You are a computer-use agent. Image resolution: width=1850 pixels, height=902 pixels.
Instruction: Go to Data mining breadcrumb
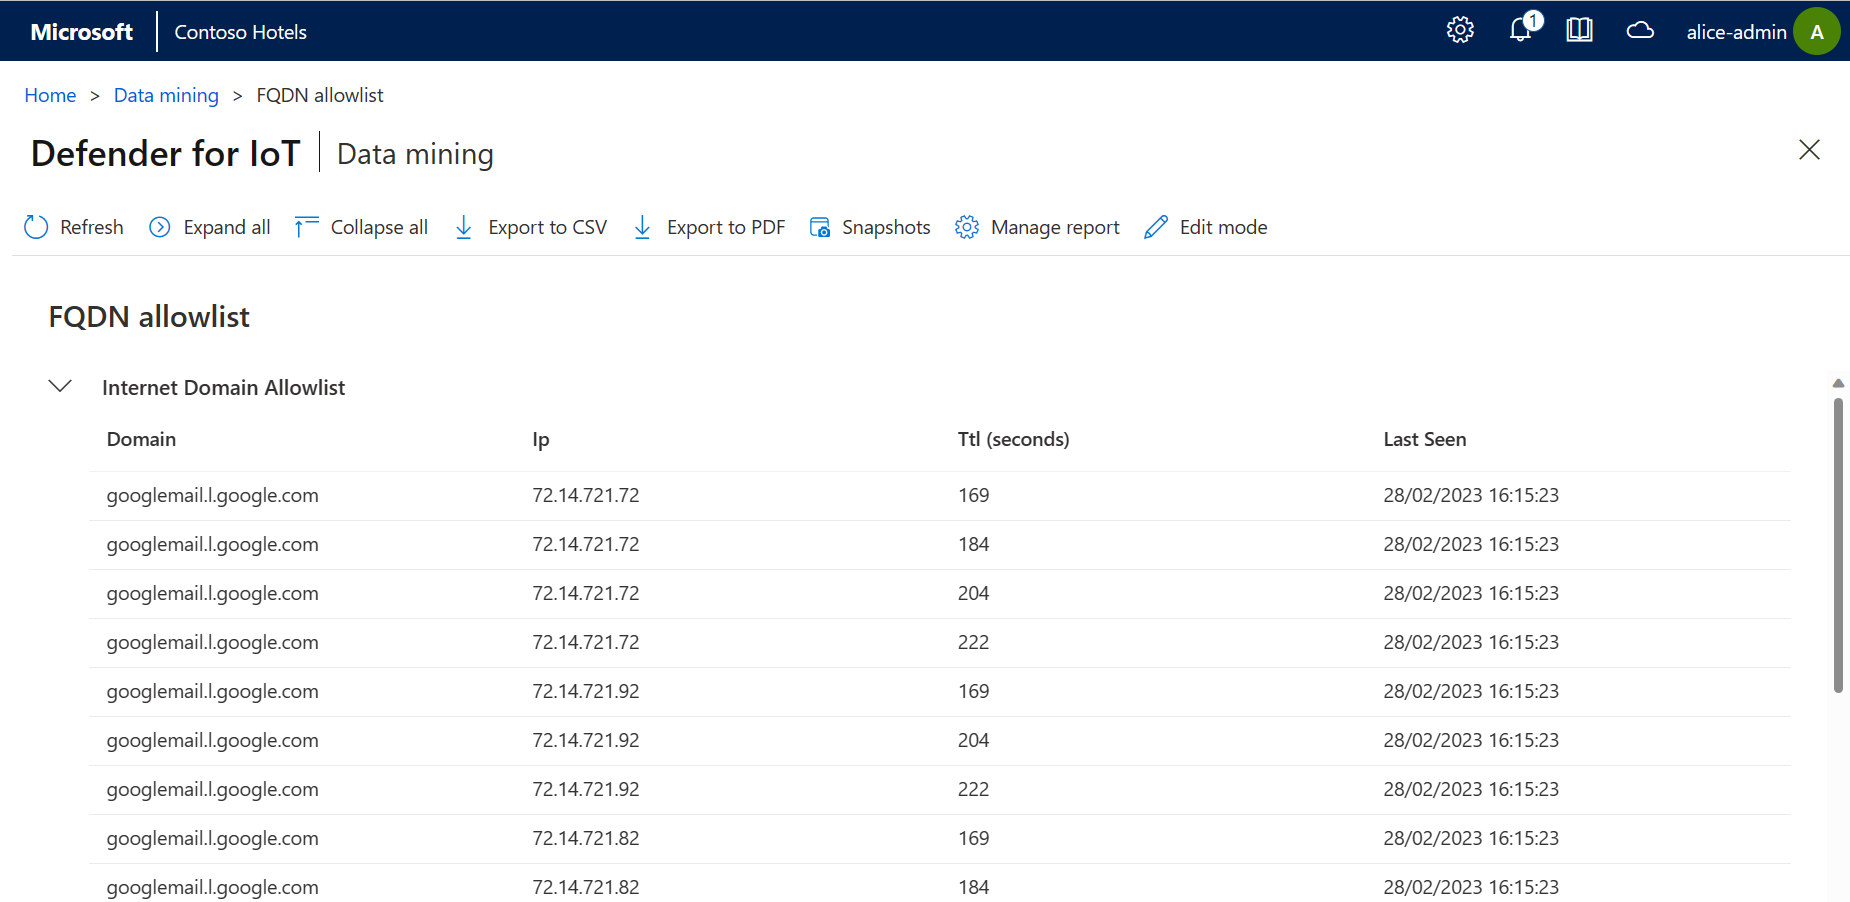[x=166, y=95]
